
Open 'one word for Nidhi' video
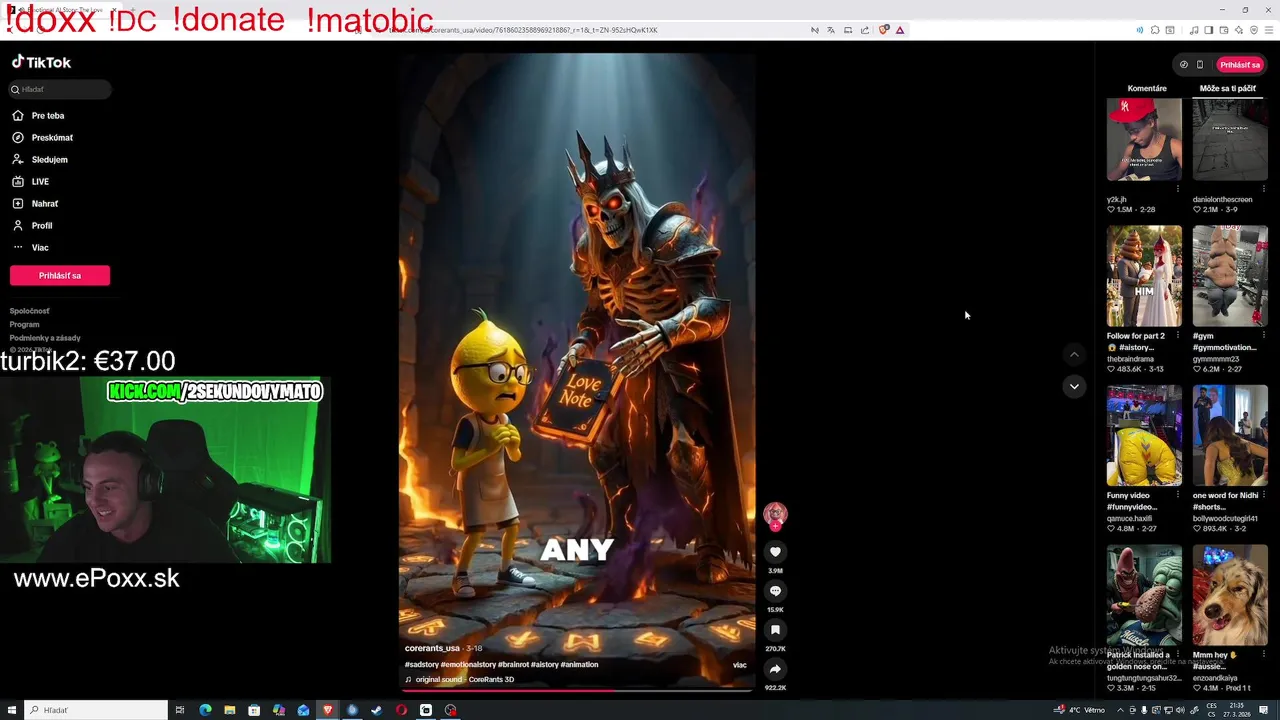pyautogui.click(x=1230, y=436)
